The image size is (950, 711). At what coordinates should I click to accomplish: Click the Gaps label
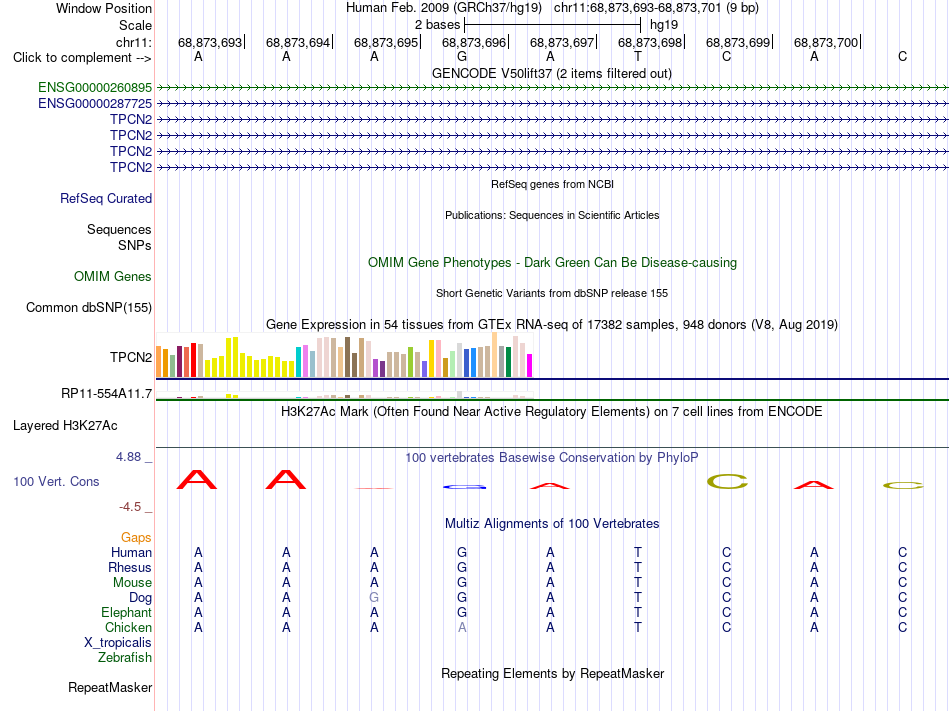coord(136,537)
